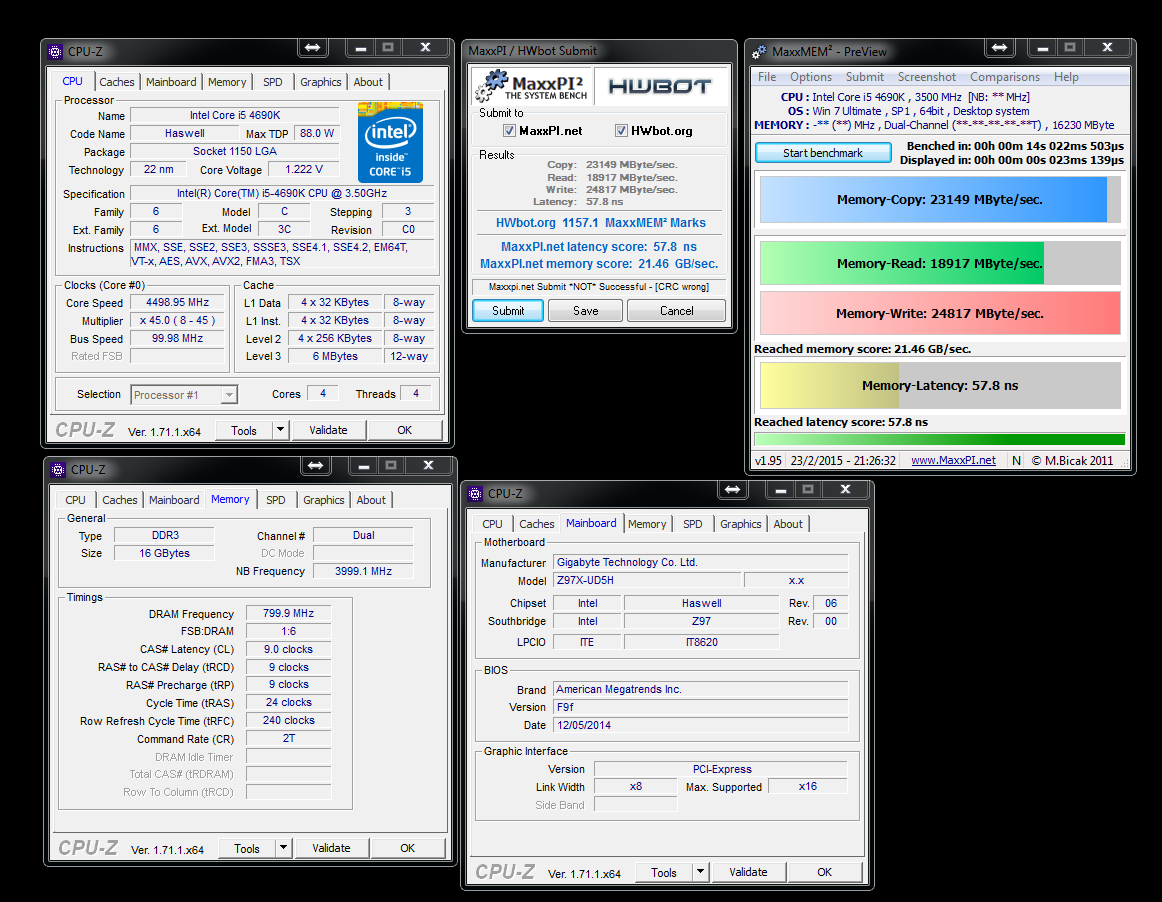
Task: Click the DRAM Frequency 799.9 MHz field
Action: (x=288, y=614)
